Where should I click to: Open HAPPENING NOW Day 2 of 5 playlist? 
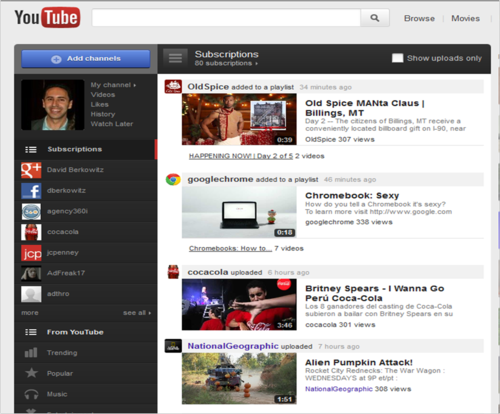pyautogui.click(x=241, y=156)
